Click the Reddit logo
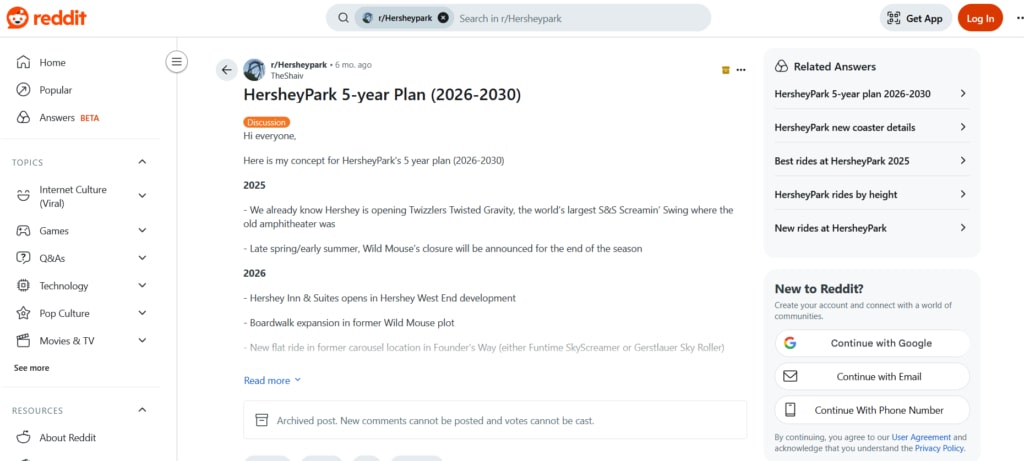The height and width of the screenshot is (461, 1024). click(46, 18)
